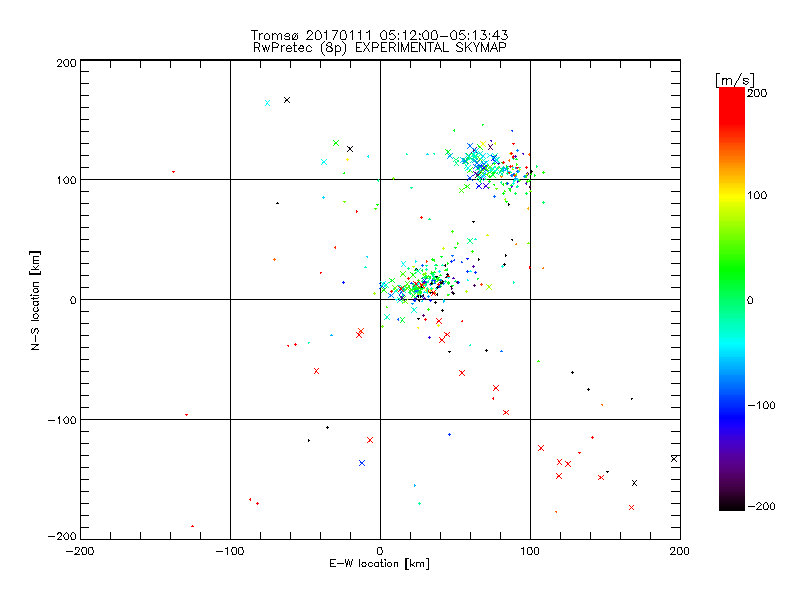Click the 'N-S location [km]' axis label

coord(35,300)
